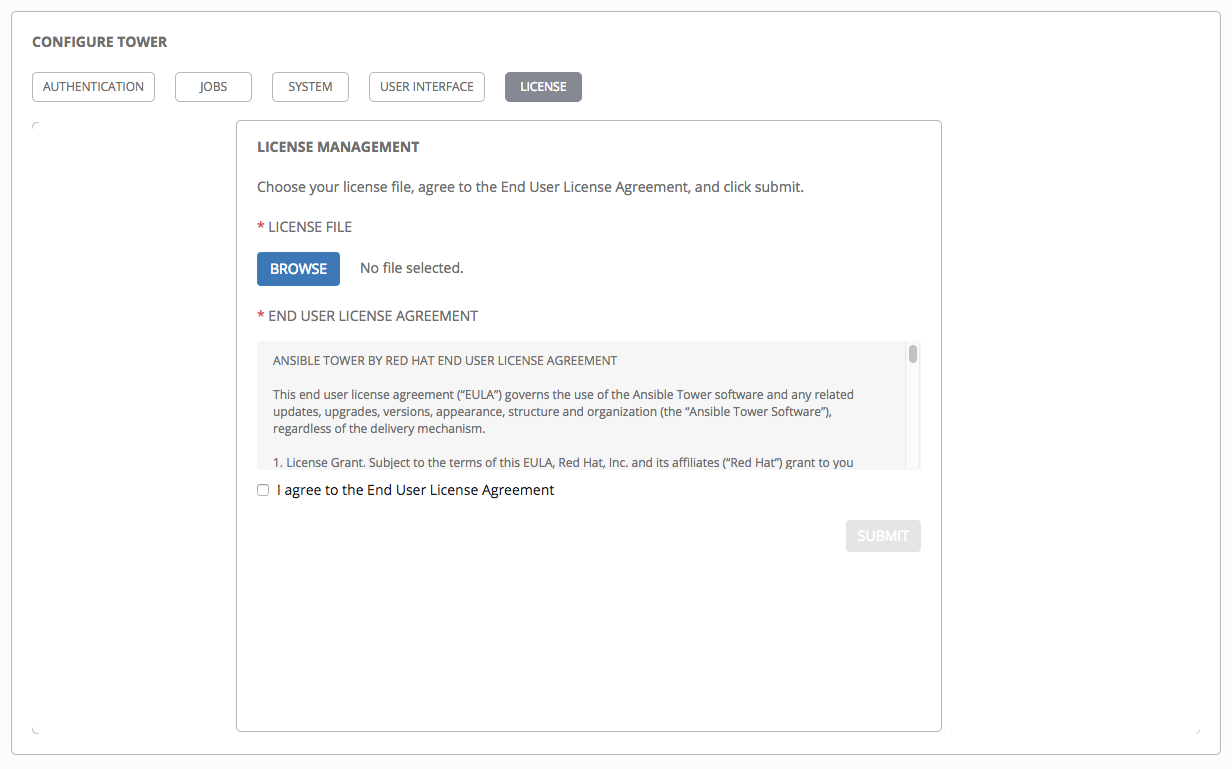Click the 'Configure Tower' title
The image size is (1232, 769).
click(x=100, y=42)
